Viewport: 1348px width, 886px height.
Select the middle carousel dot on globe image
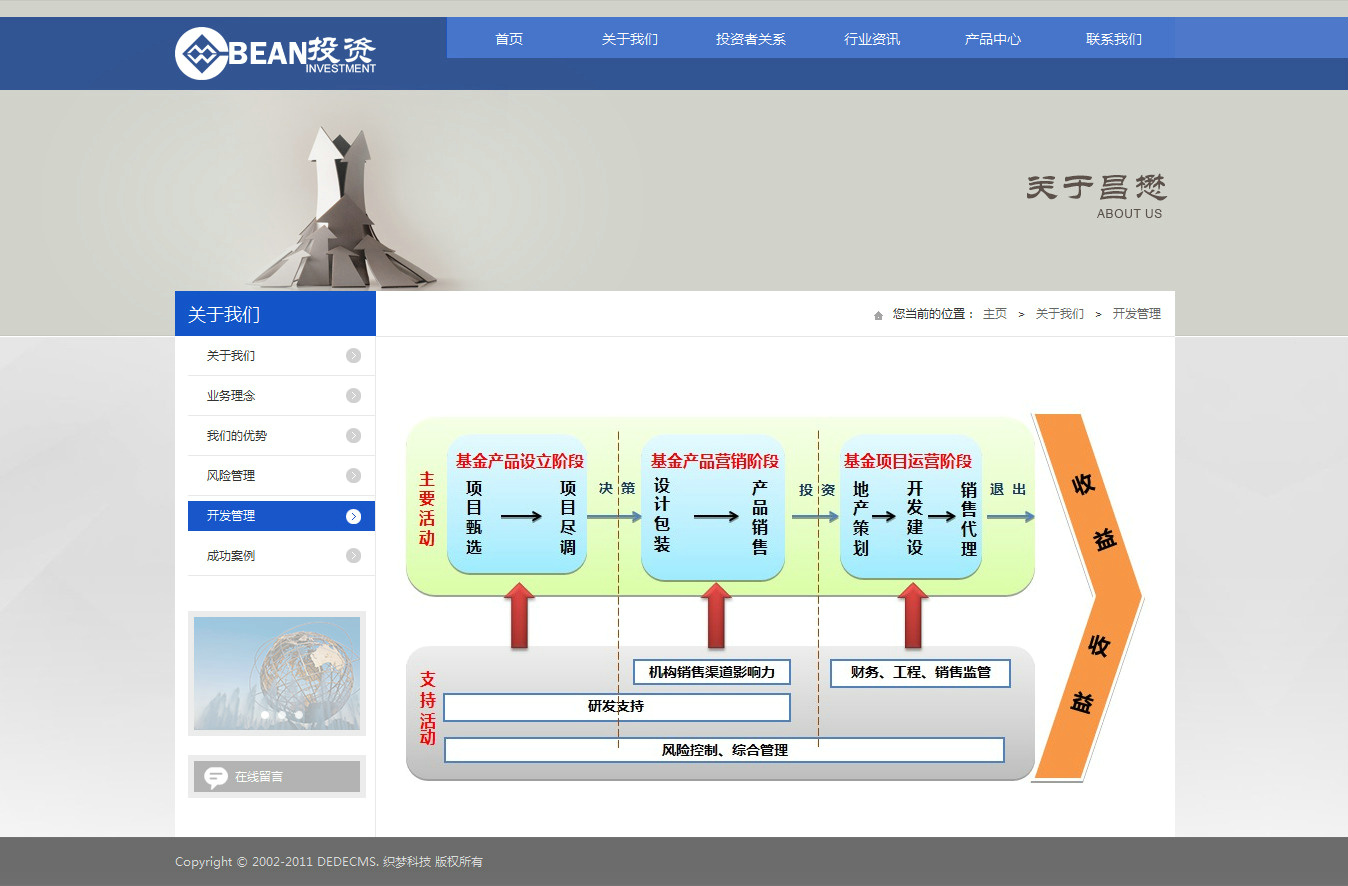click(x=282, y=715)
